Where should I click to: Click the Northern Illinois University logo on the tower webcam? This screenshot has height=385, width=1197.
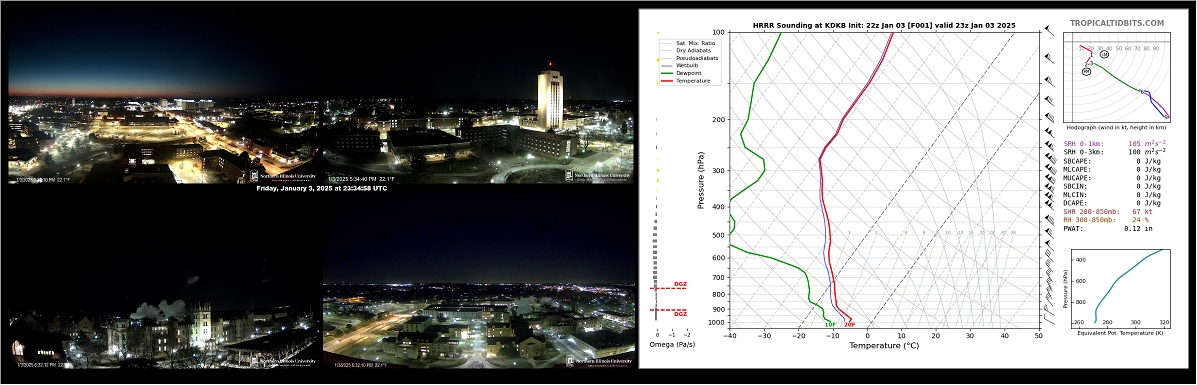click(598, 176)
